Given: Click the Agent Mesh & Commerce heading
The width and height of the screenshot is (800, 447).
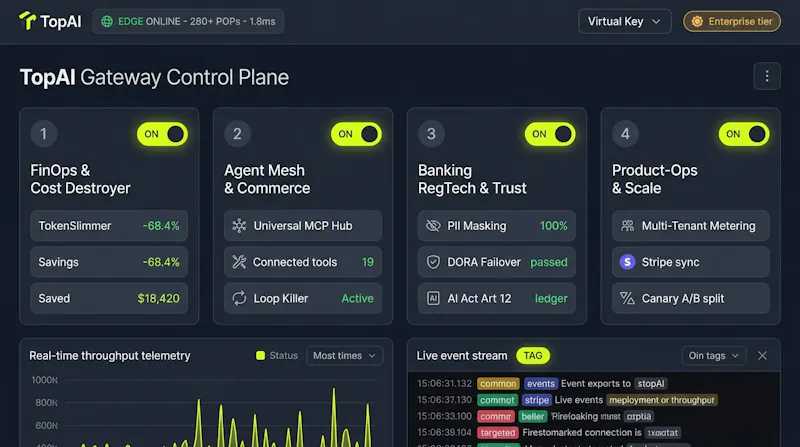Looking at the screenshot, I should point(267,179).
